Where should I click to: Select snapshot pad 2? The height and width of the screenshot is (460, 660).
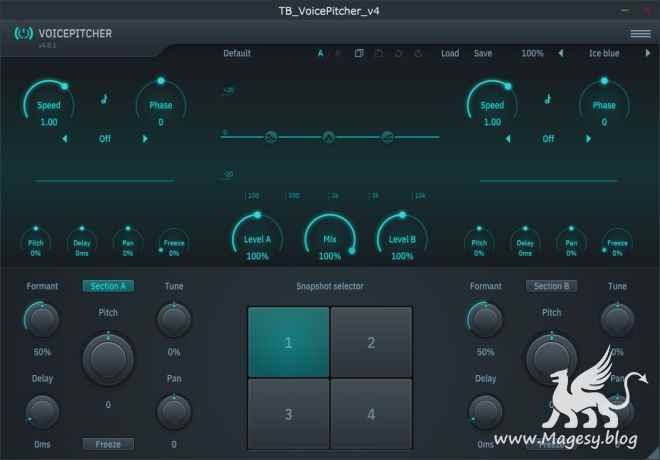click(x=371, y=342)
